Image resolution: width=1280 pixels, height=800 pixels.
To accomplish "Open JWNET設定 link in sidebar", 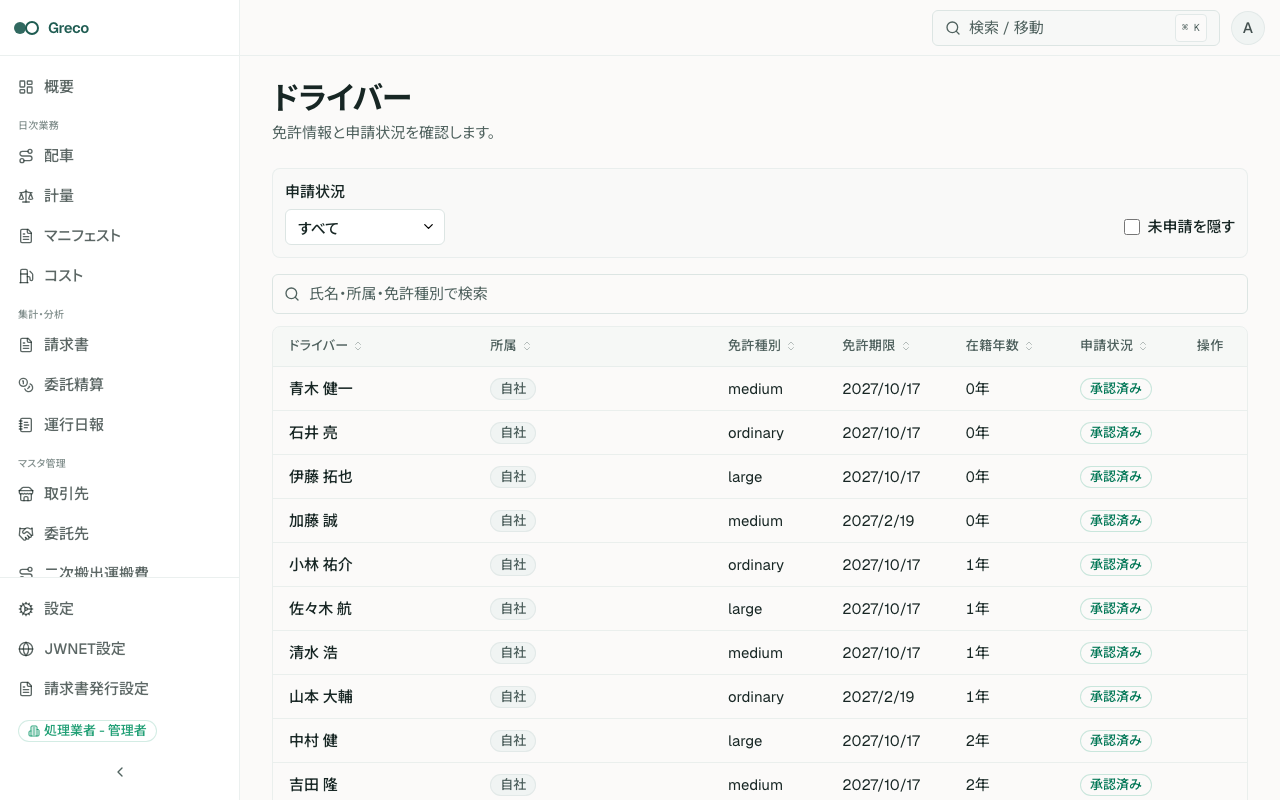I will tap(120, 649).
